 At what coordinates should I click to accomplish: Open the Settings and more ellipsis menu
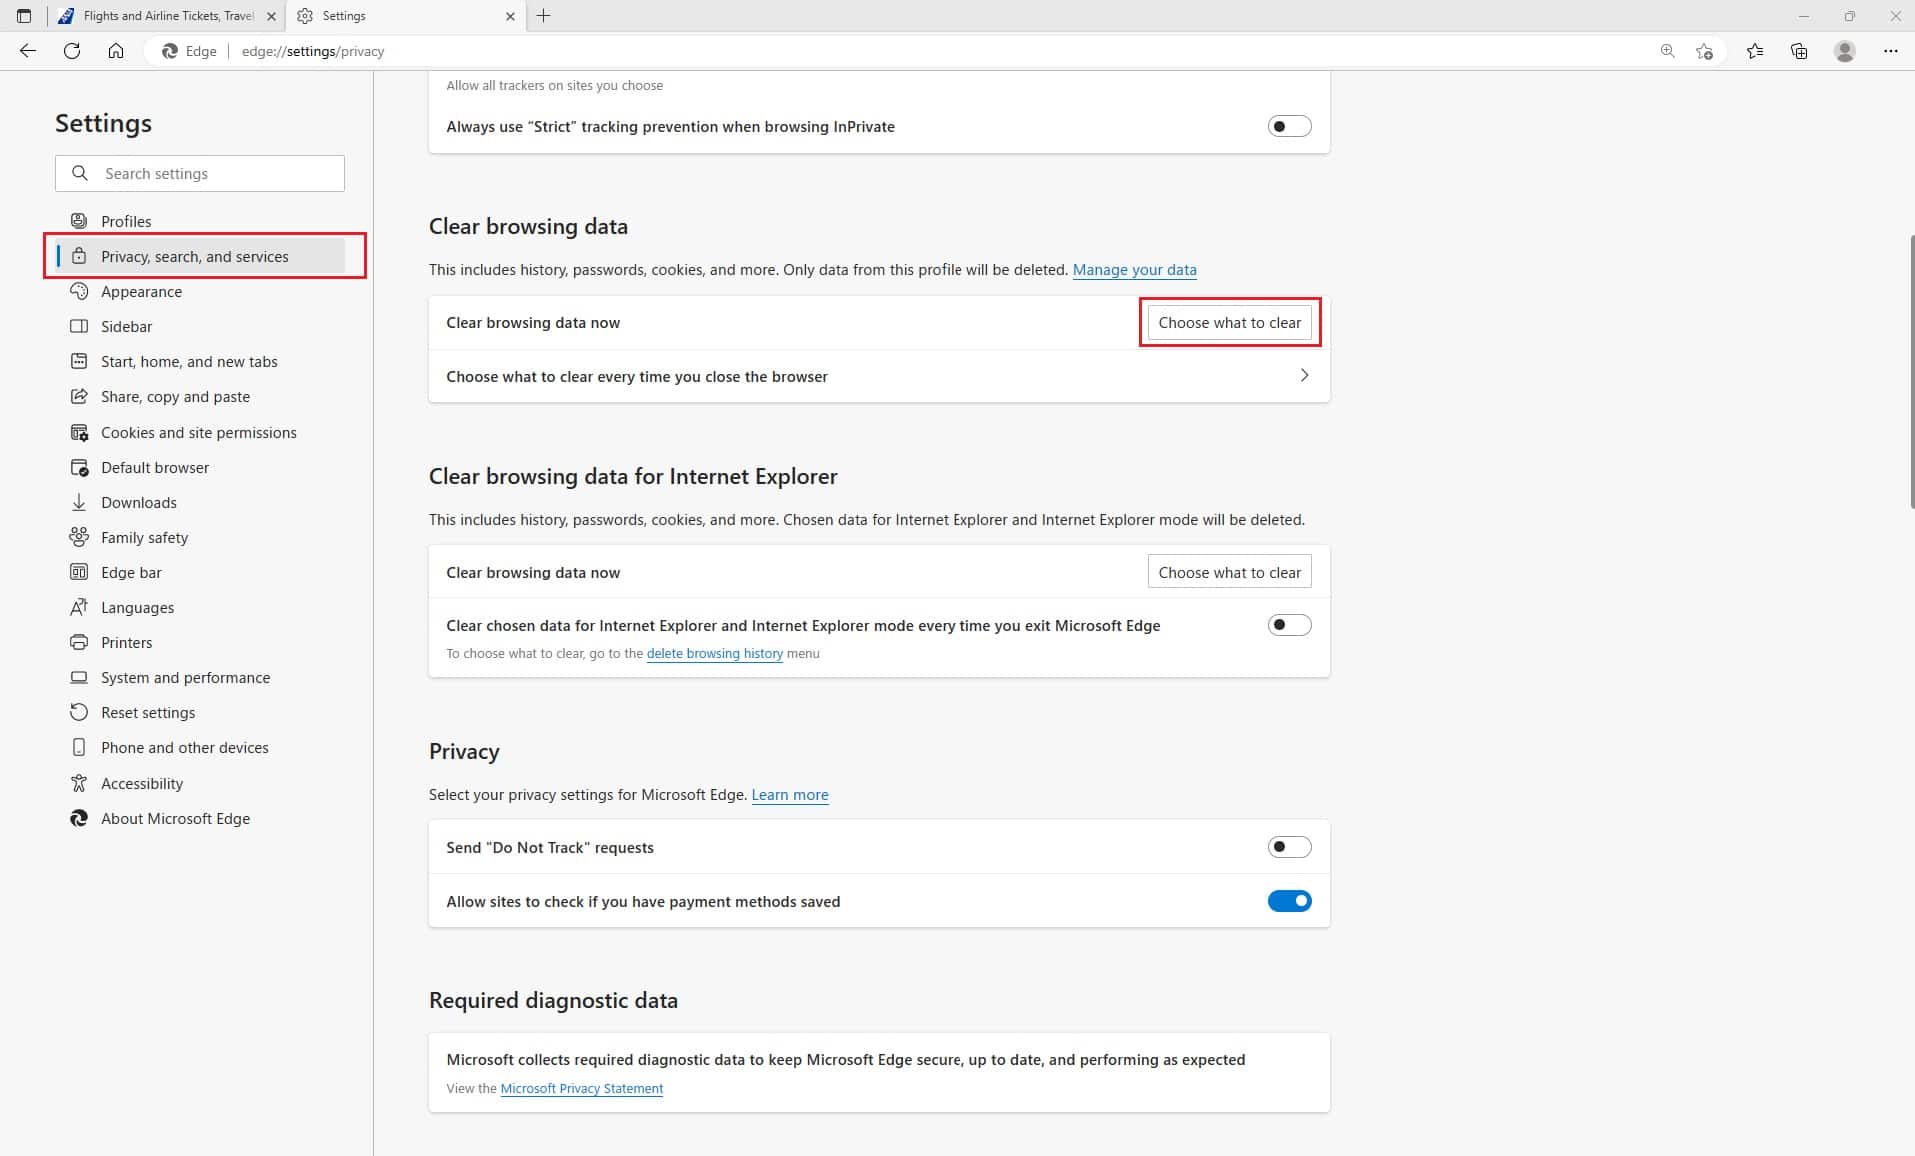(1890, 51)
